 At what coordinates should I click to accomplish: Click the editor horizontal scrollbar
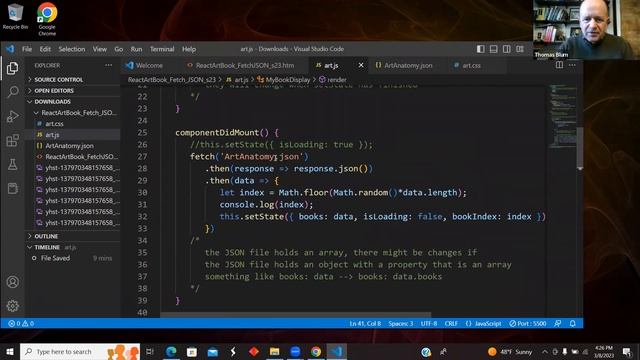(296, 315)
